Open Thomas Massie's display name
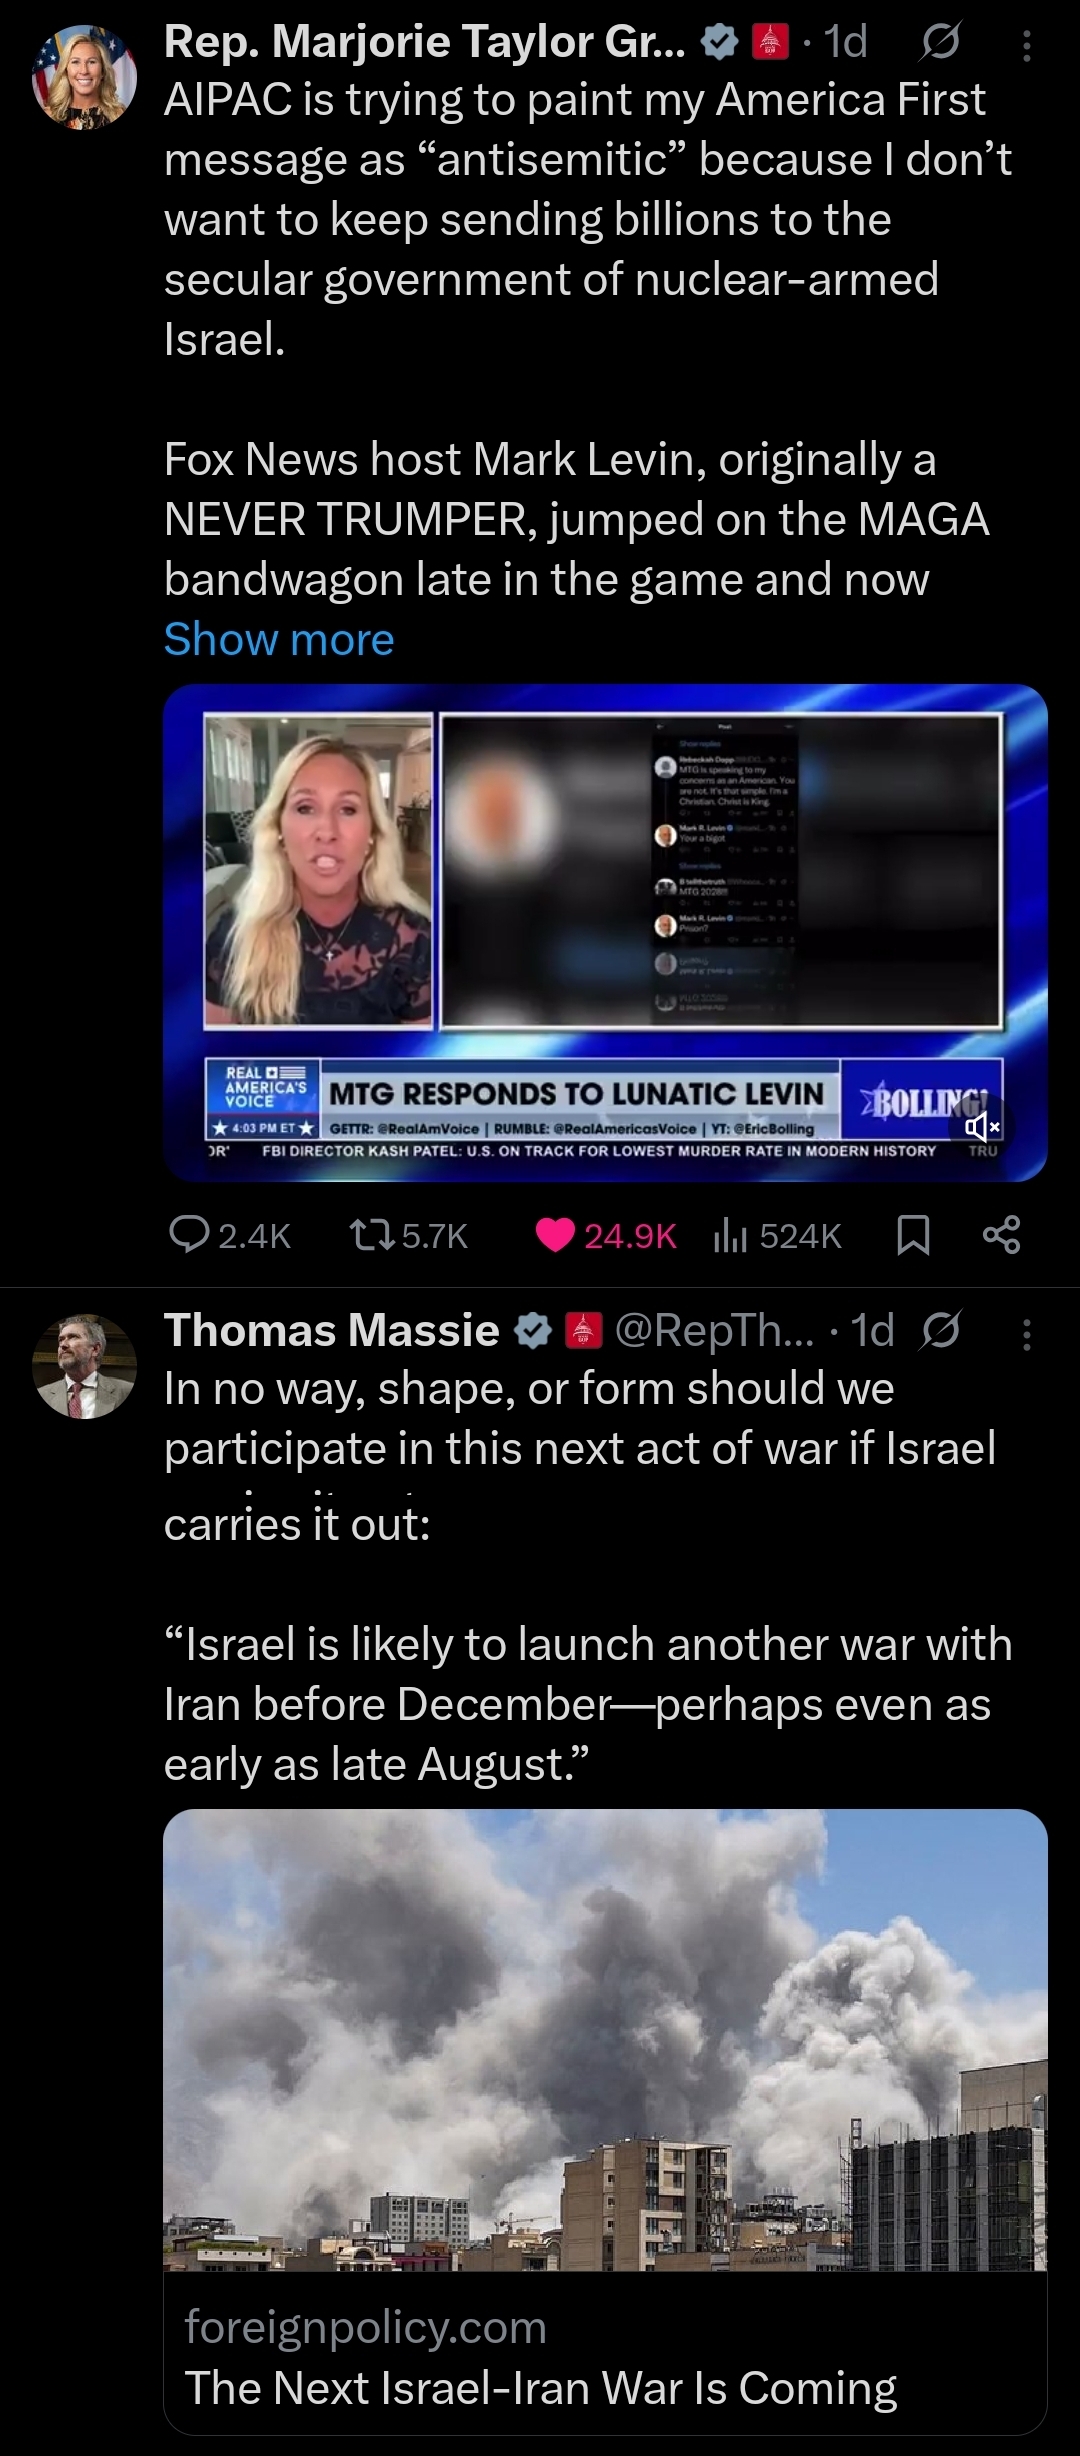This screenshot has height=2456, width=1080. (332, 1331)
